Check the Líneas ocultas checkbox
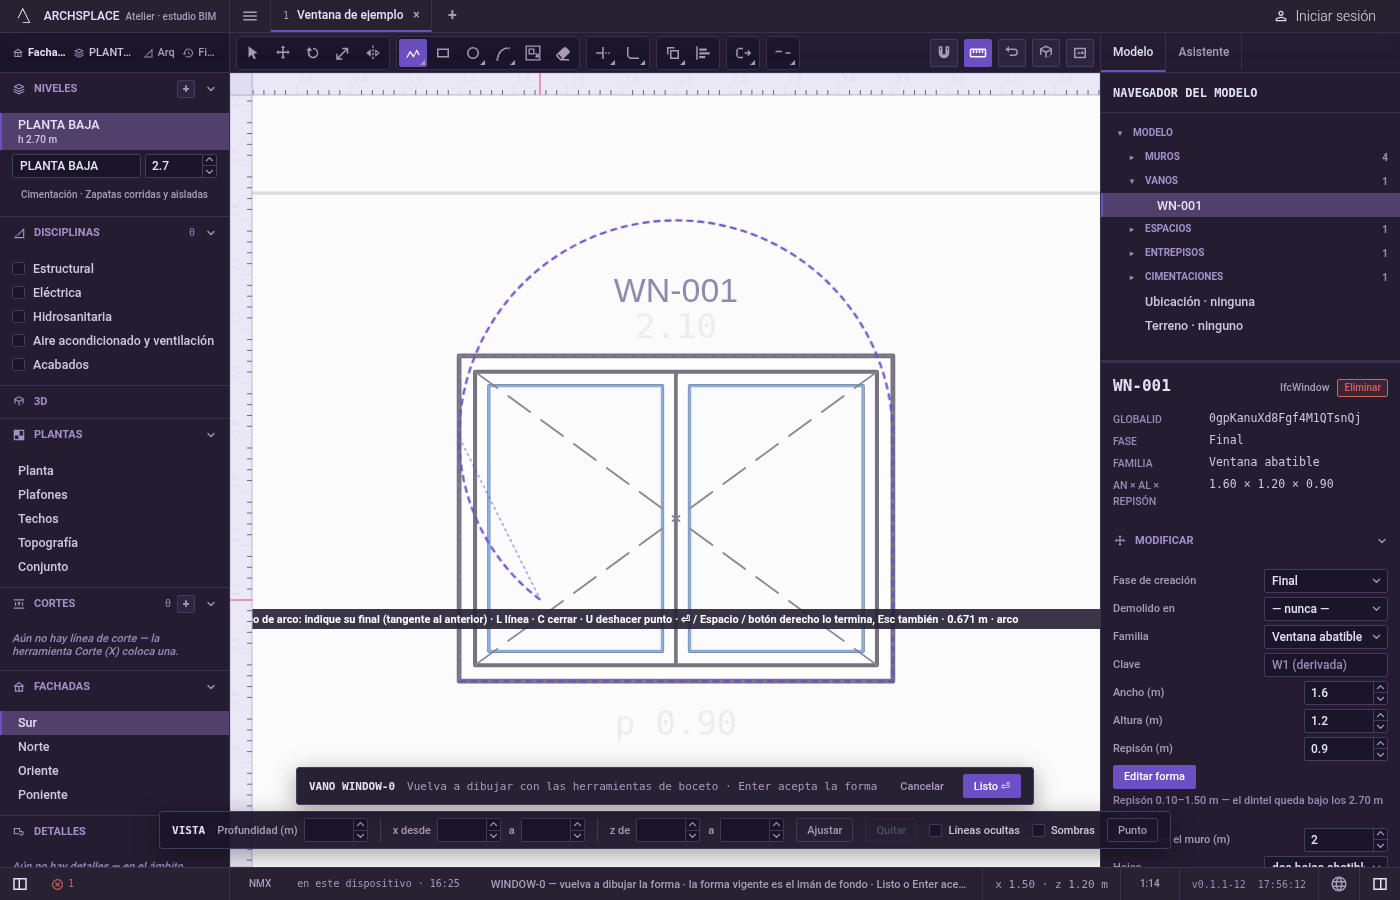Screen dimensions: 1400x900 (936, 830)
